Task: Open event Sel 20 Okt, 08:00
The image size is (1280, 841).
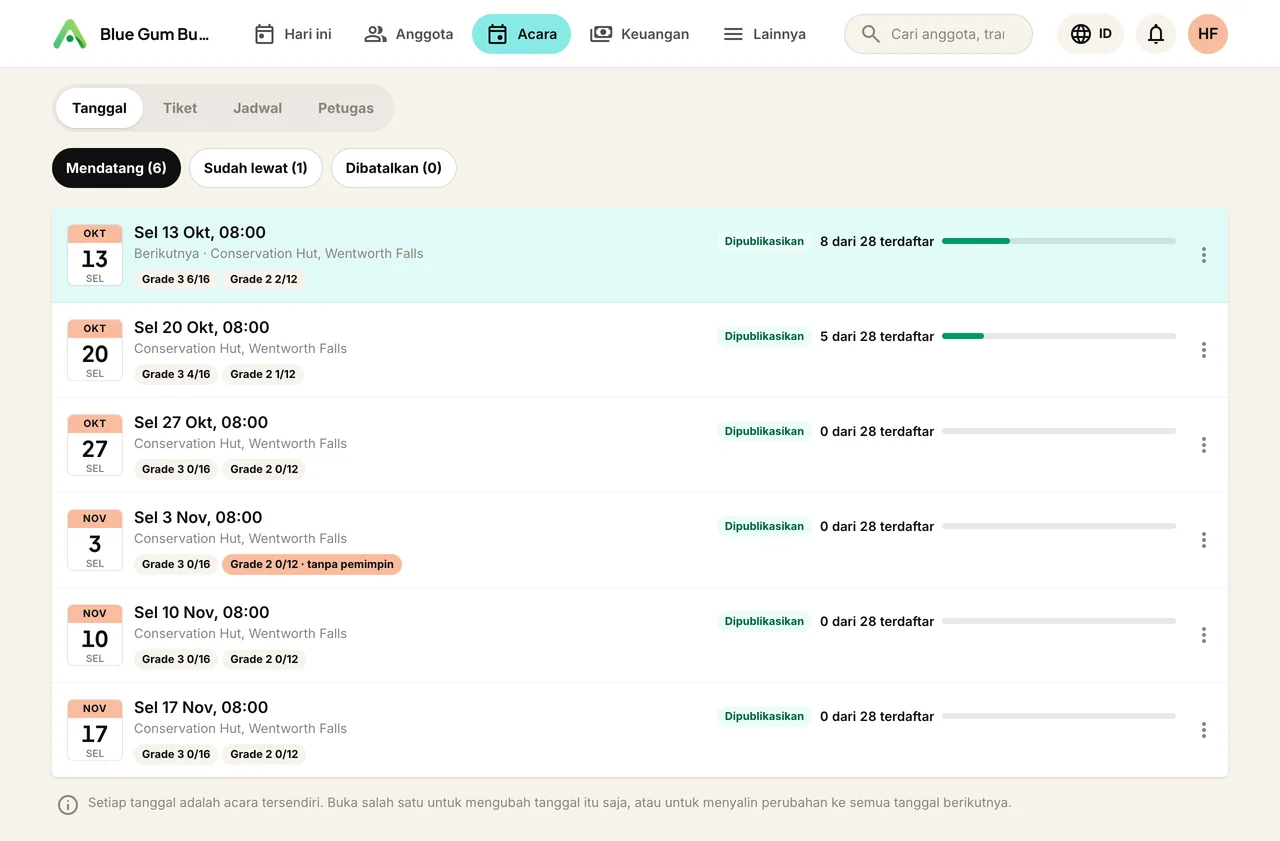Action: tap(640, 350)
